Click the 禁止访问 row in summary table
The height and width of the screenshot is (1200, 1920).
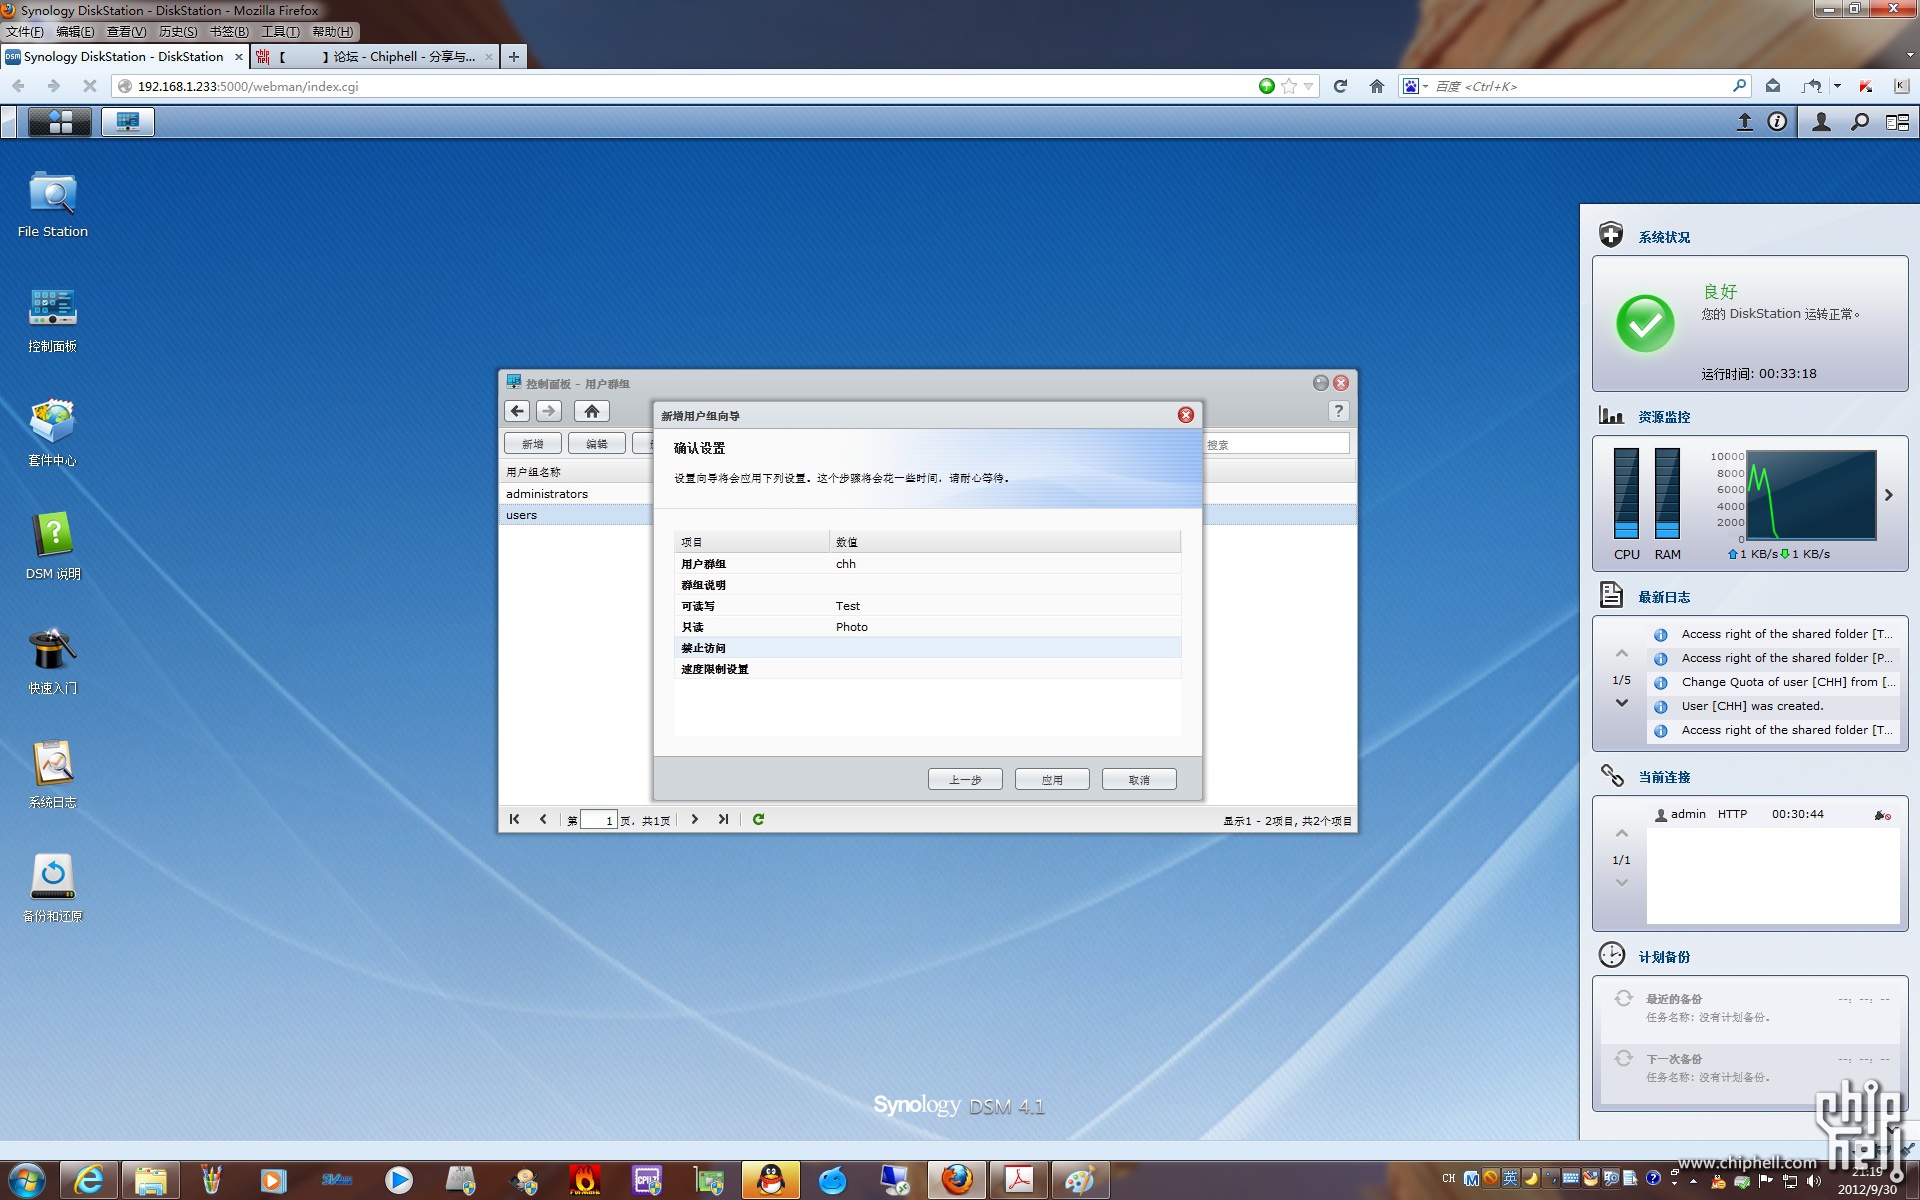coord(927,648)
